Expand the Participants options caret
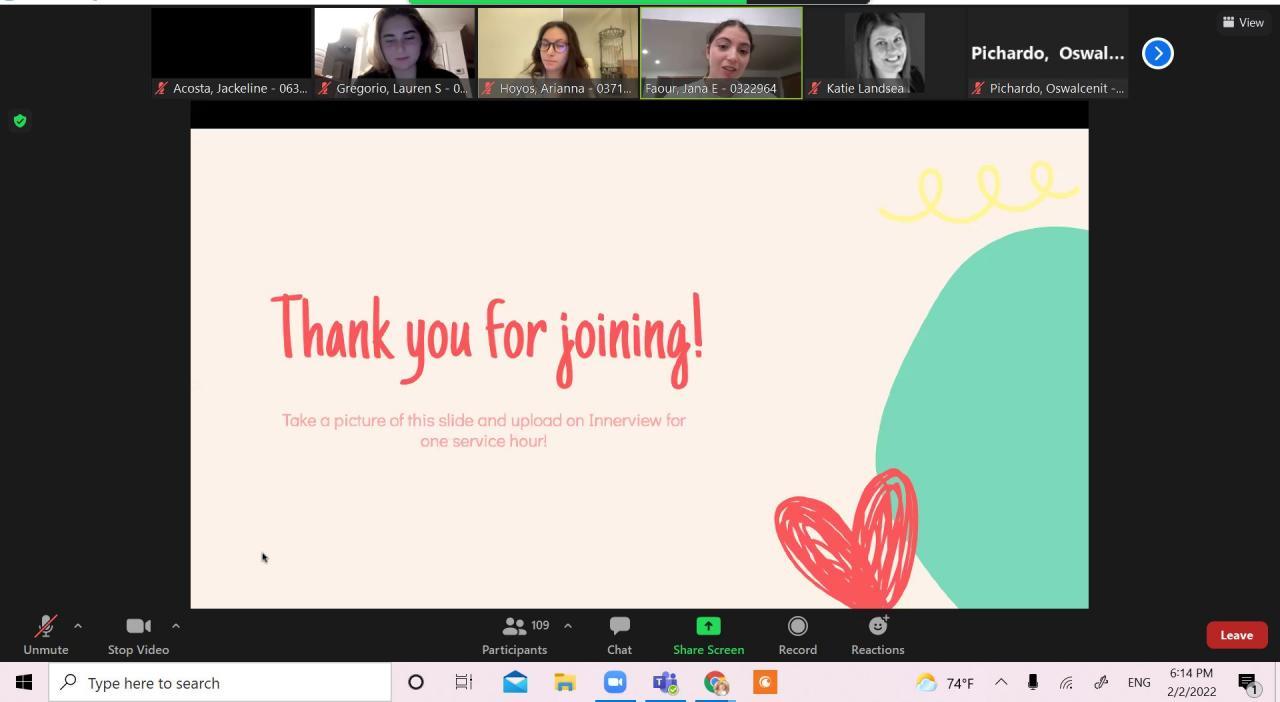The image size is (1280, 702). [x=568, y=626]
